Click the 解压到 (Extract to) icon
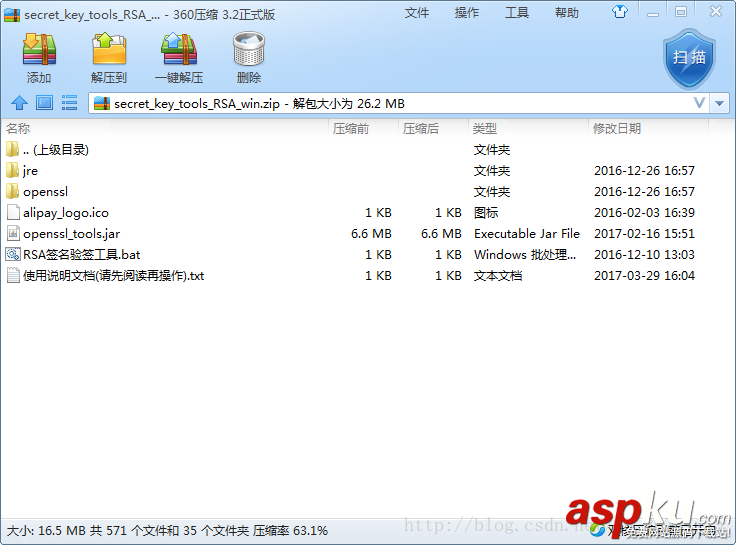The width and height of the screenshot is (736, 545). [109, 49]
